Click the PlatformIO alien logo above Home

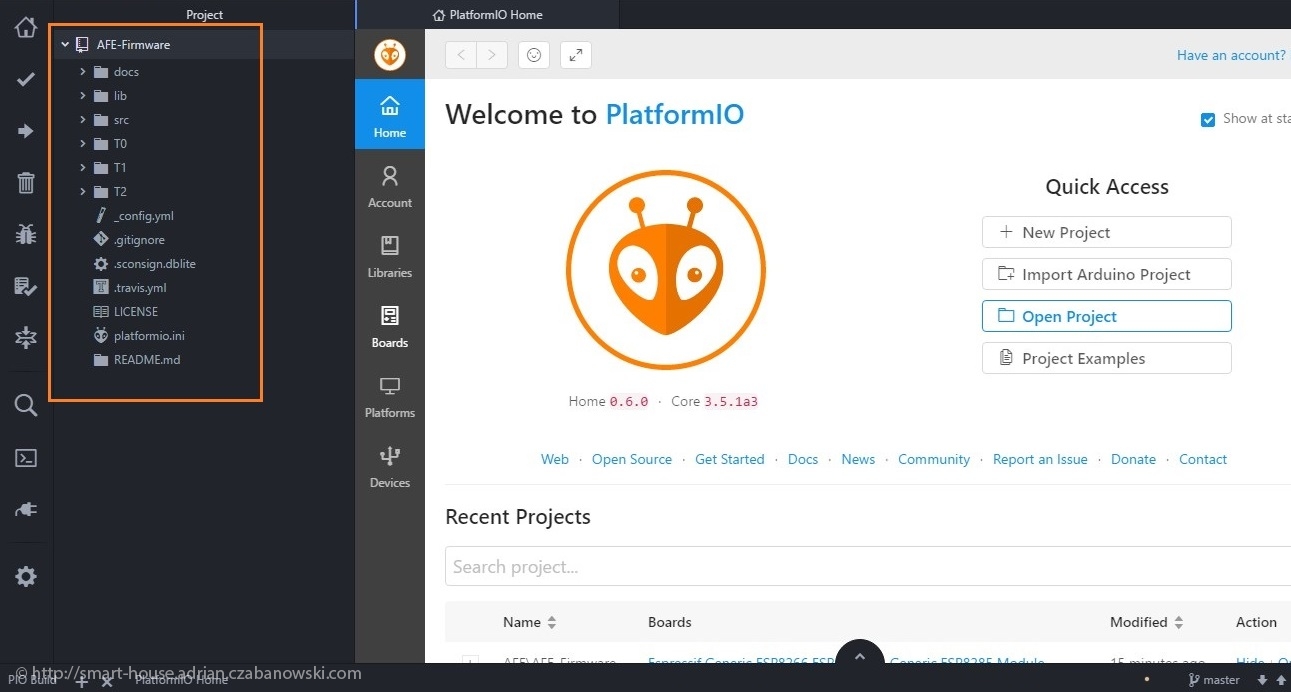(x=390, y=55)
